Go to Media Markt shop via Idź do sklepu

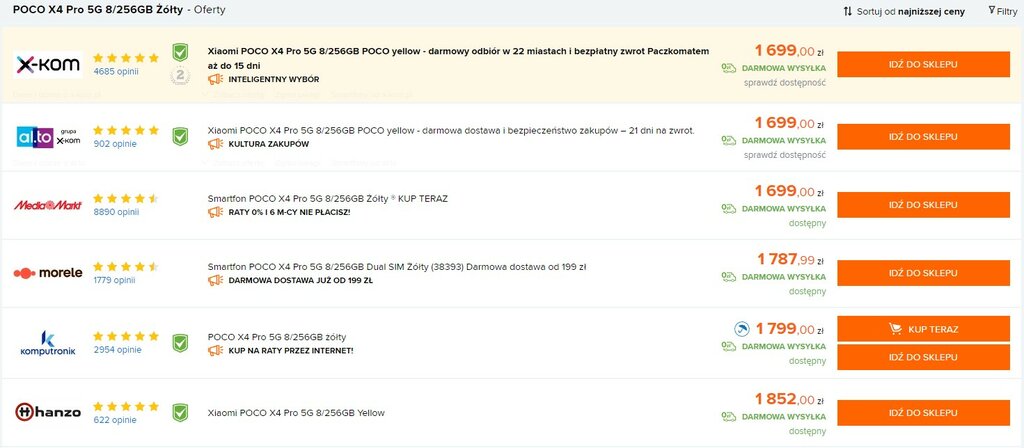923,205
